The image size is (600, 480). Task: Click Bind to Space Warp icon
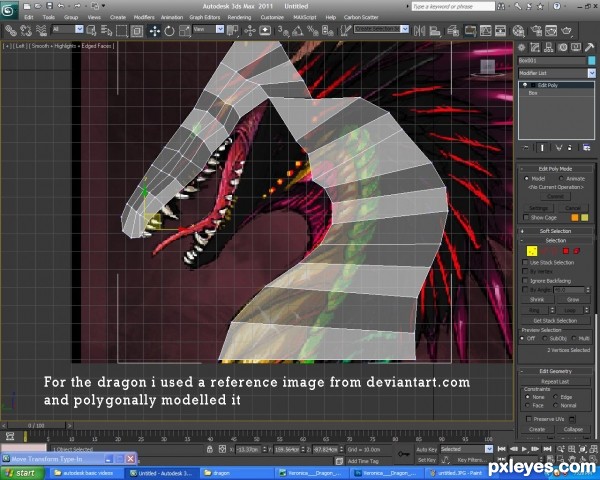[x=41, y=31]
